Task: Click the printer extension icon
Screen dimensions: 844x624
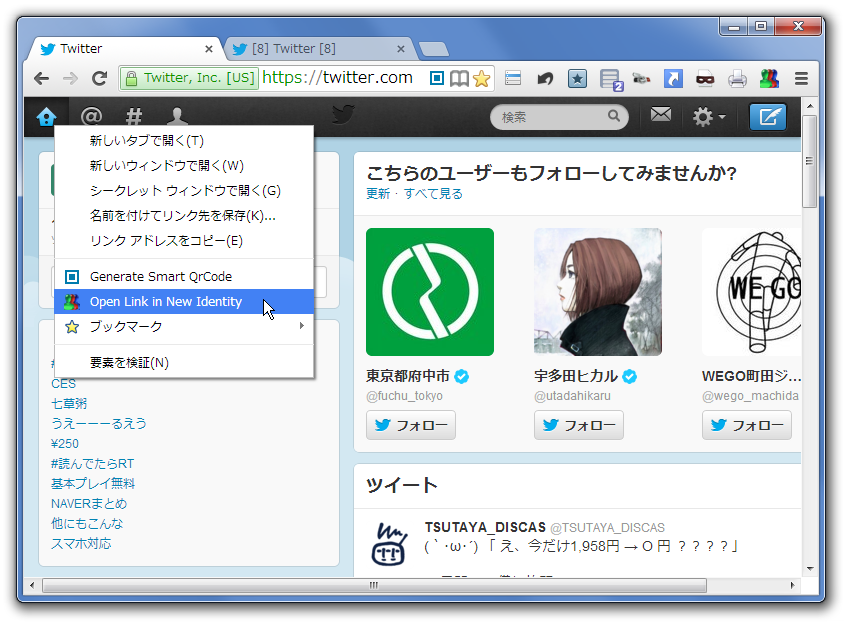Action: pyautogui.click(x=737, y=79)
